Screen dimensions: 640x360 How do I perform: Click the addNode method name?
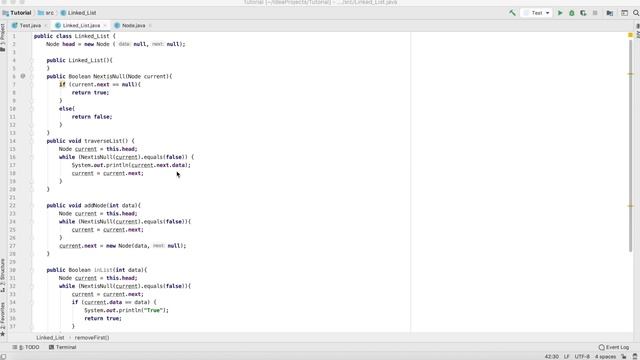(95, 205)
